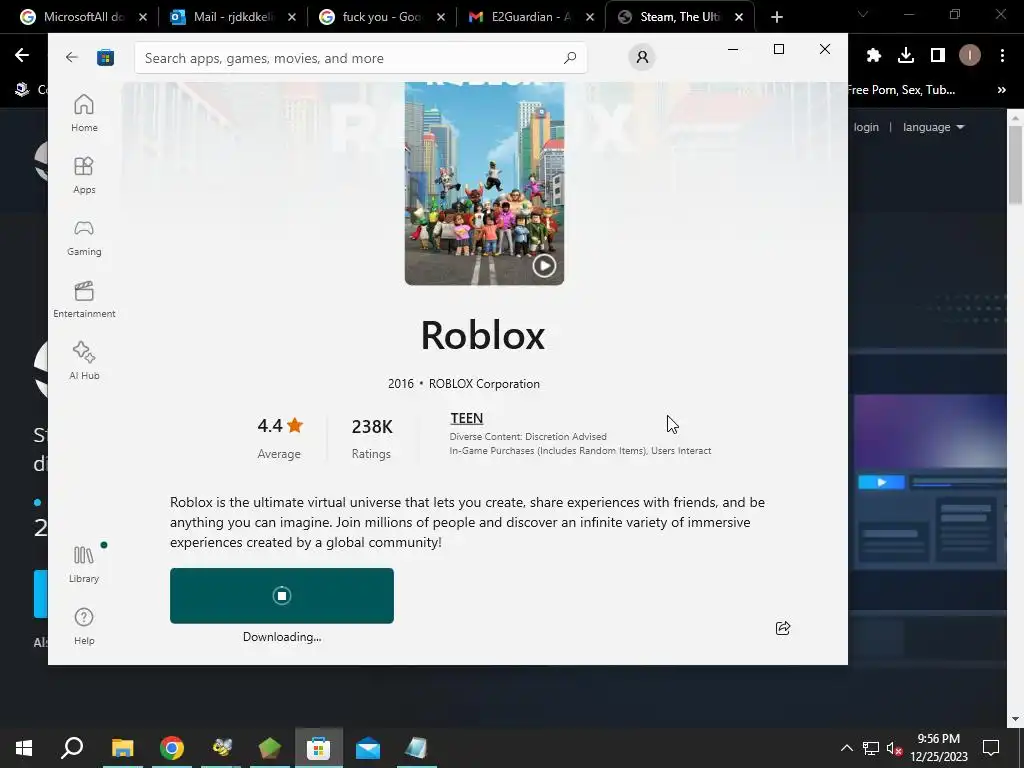Open File Explorer from taskbar
The width and height of the screenshot is (1024, 768).
tap(122, 748)
